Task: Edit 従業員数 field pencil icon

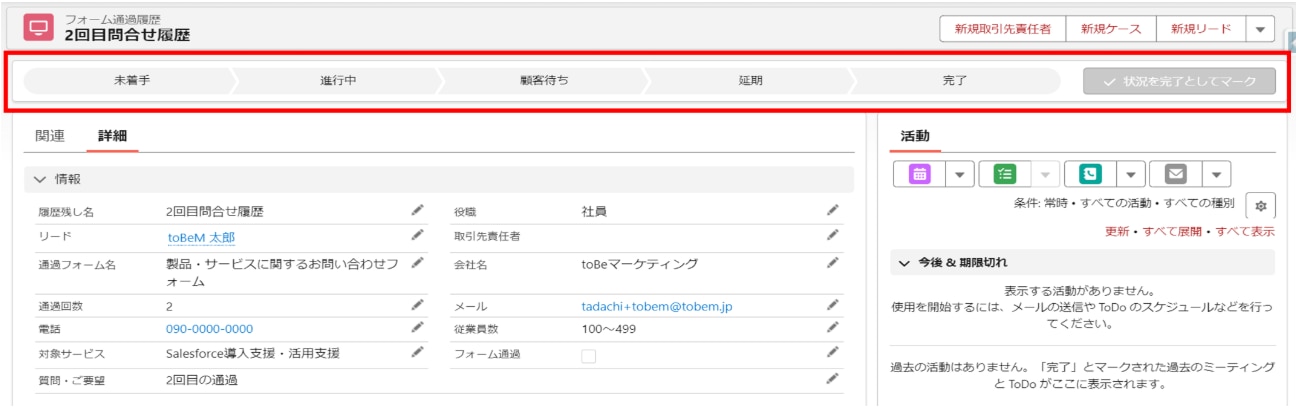Action: (832, 327)
